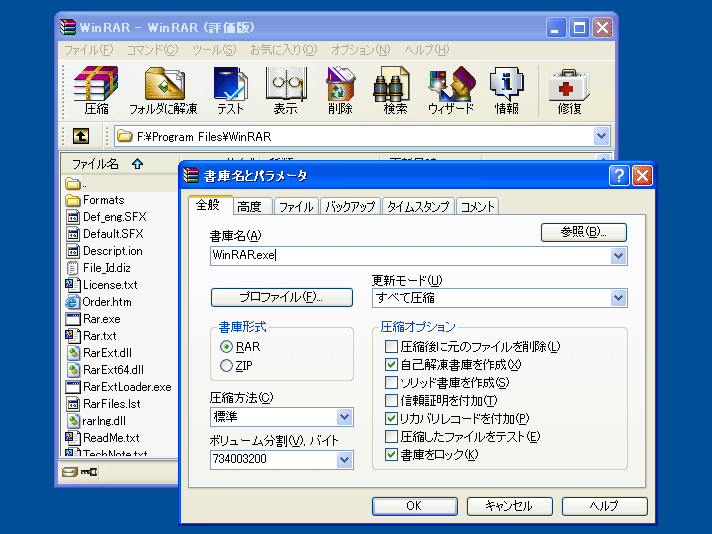This screenshot has height=534, width=712.
Task: Open the 圧縮方法 compression method dropdown
Action: [344, 417]
